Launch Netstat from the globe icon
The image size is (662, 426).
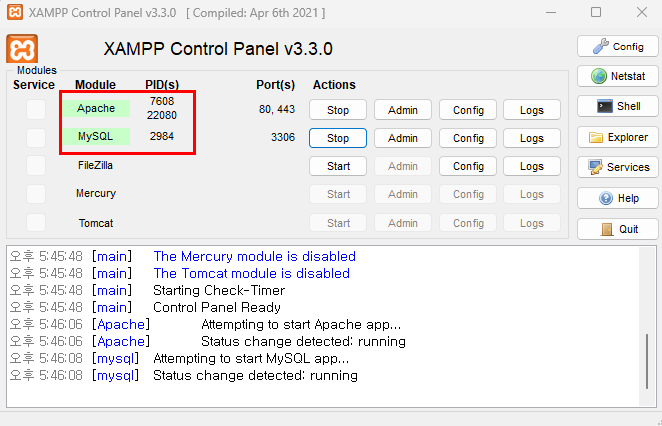tap(615, 76)
